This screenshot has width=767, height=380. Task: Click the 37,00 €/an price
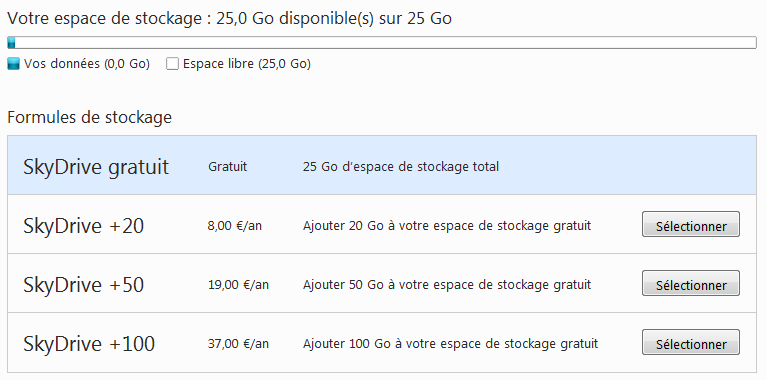point(238,343)
